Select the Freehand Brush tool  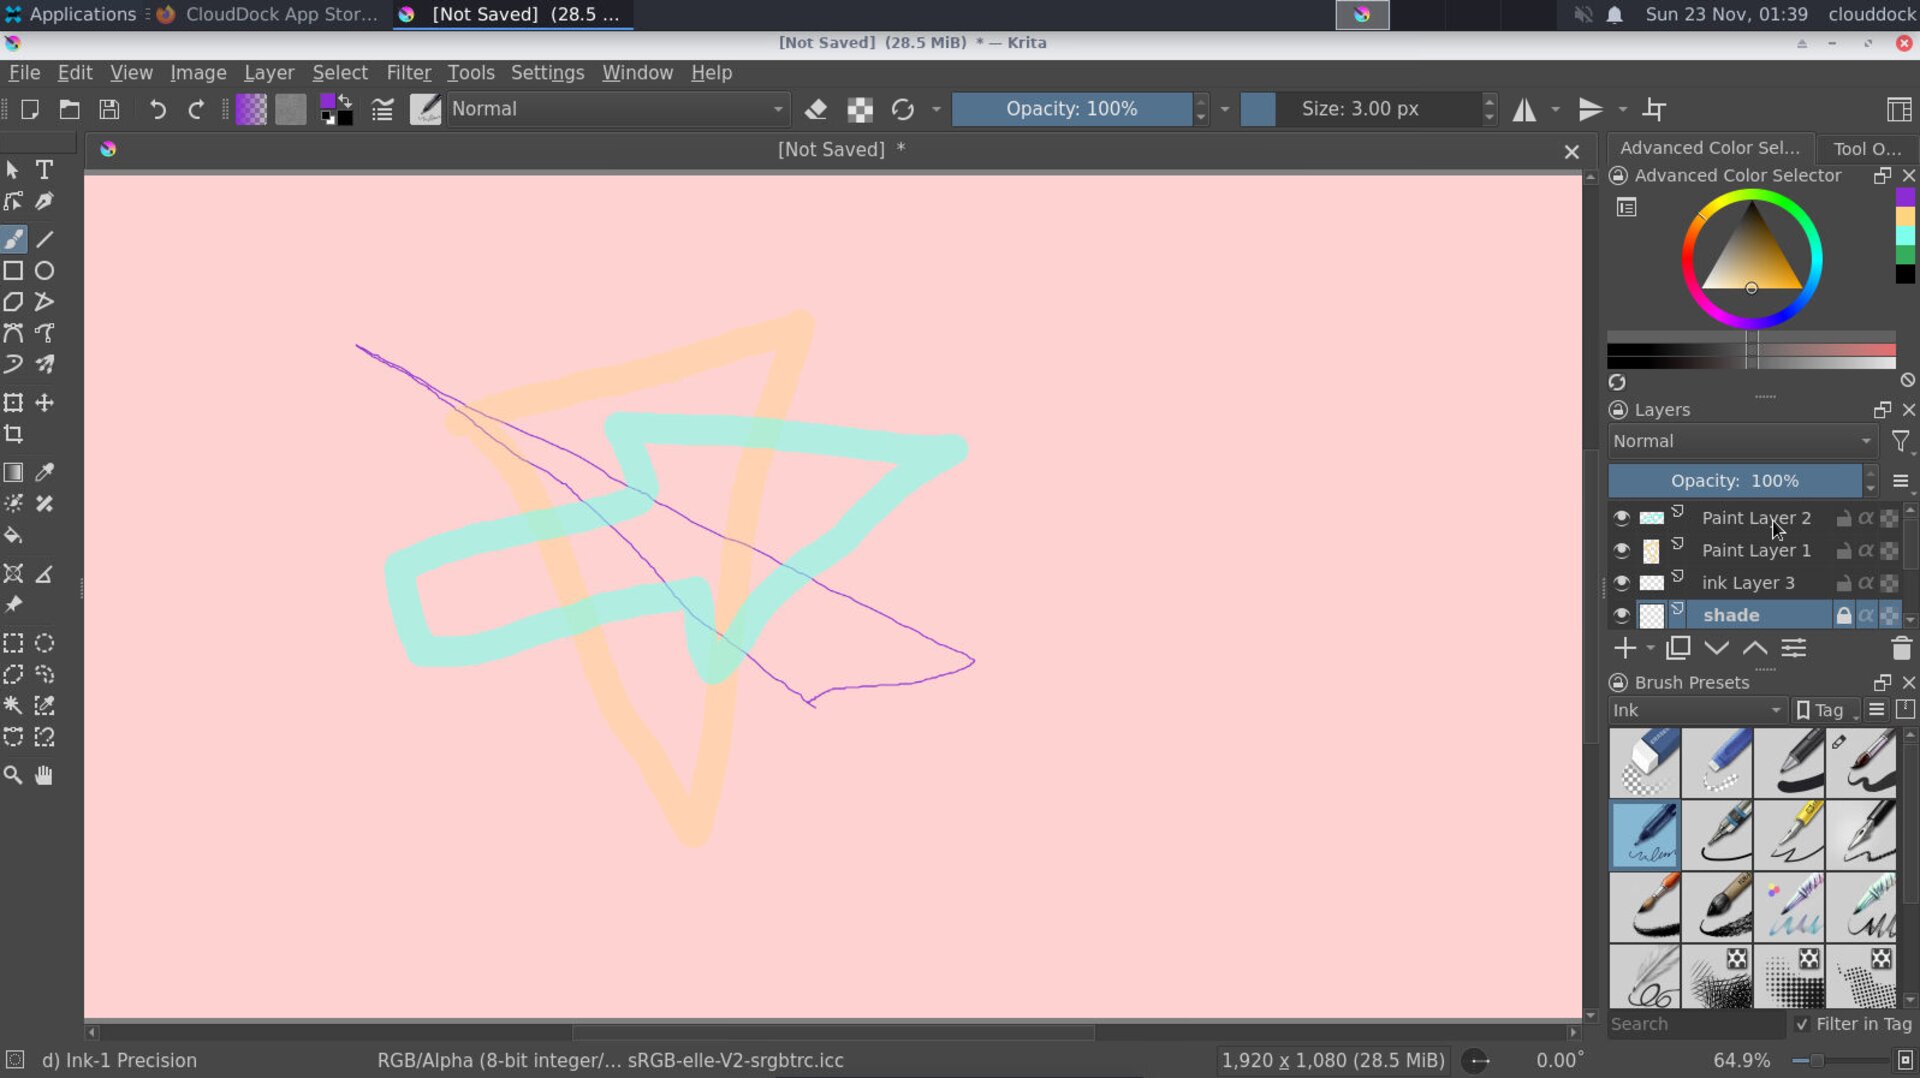(14, 239)
